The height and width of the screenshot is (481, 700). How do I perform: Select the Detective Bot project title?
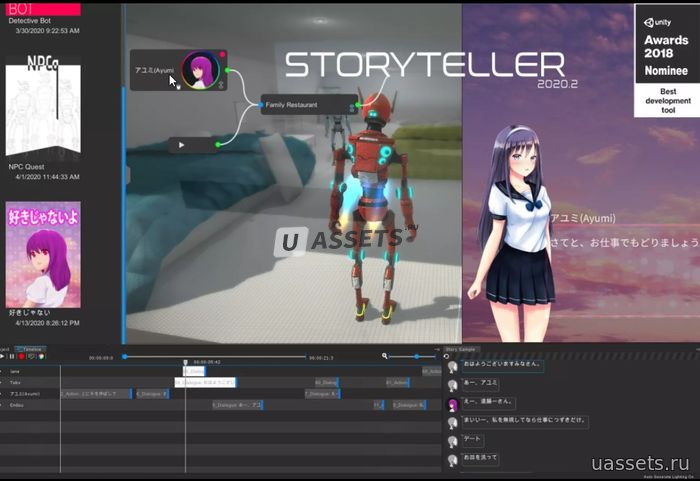point(29,21)
